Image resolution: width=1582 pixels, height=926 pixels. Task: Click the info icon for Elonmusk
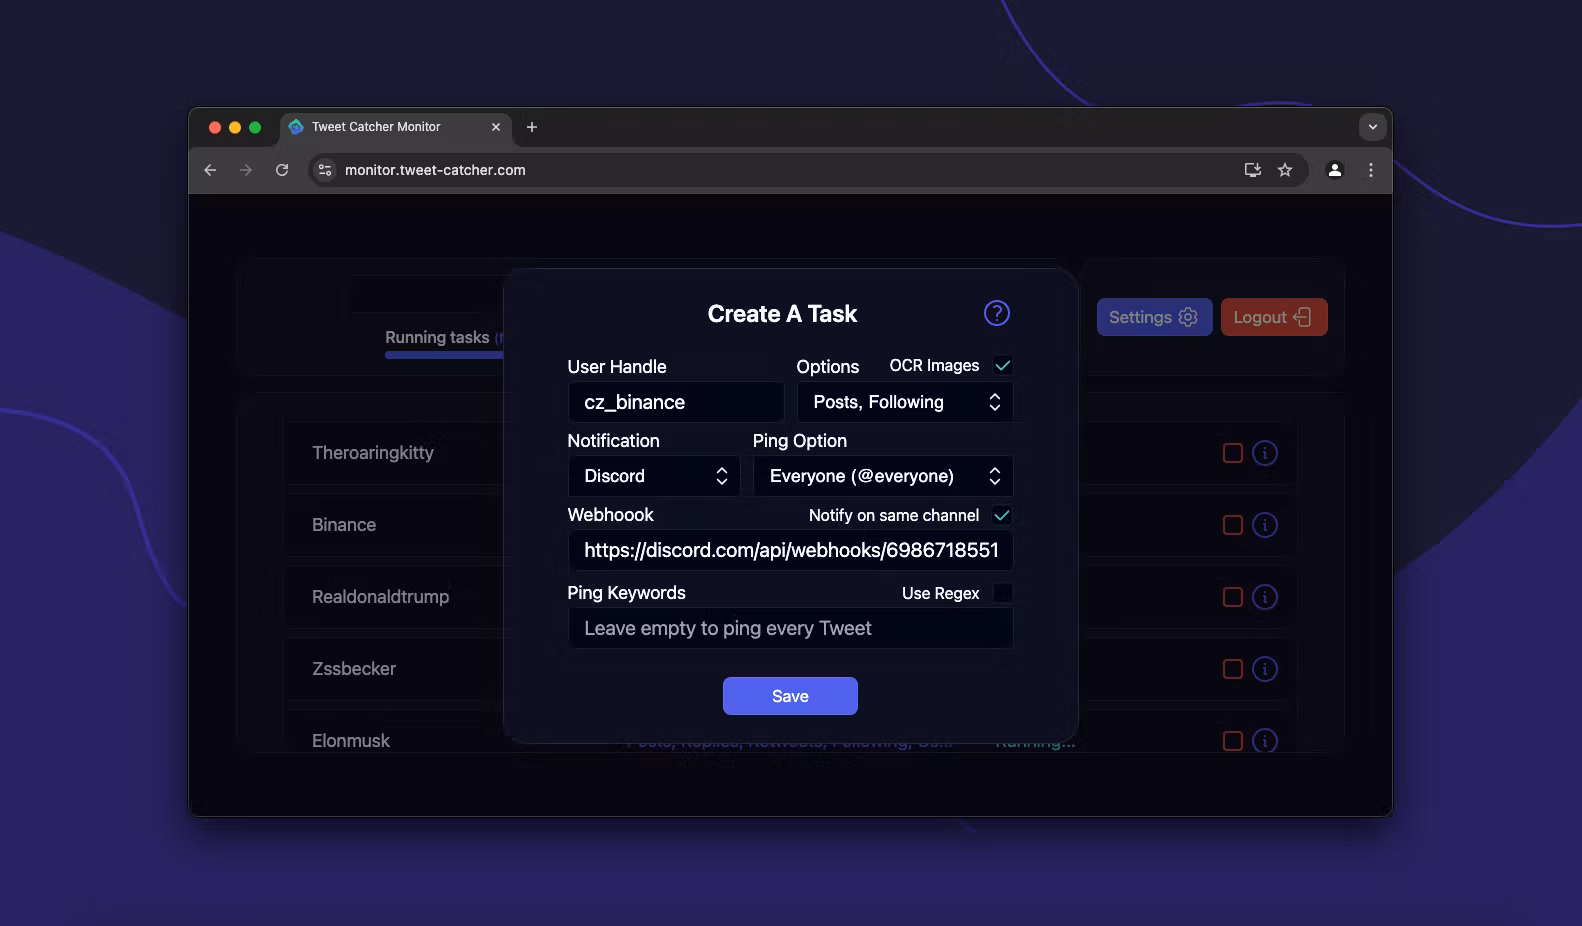(1265, 741)
